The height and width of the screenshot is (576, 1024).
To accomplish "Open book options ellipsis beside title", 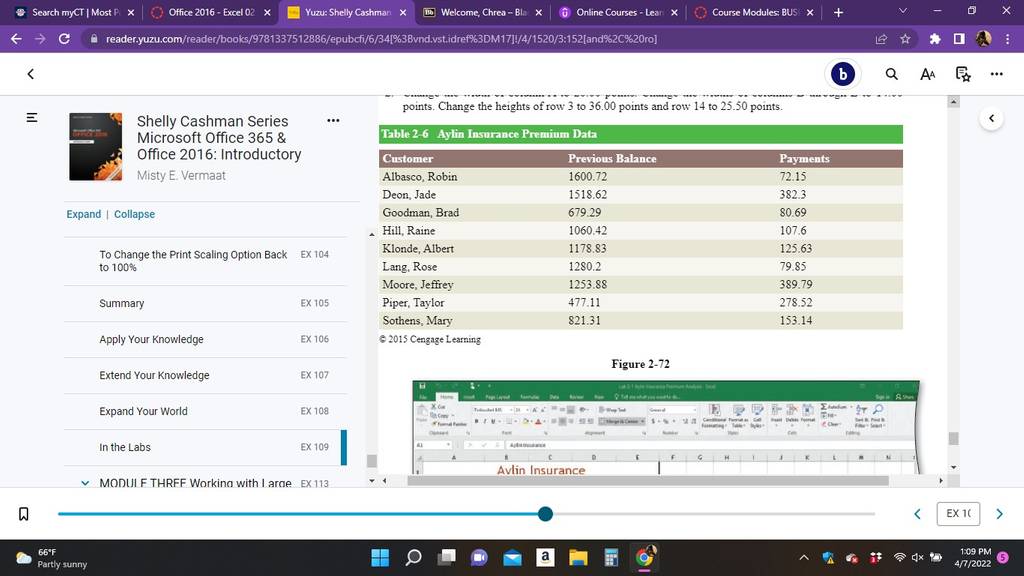I will coord(333,120).
